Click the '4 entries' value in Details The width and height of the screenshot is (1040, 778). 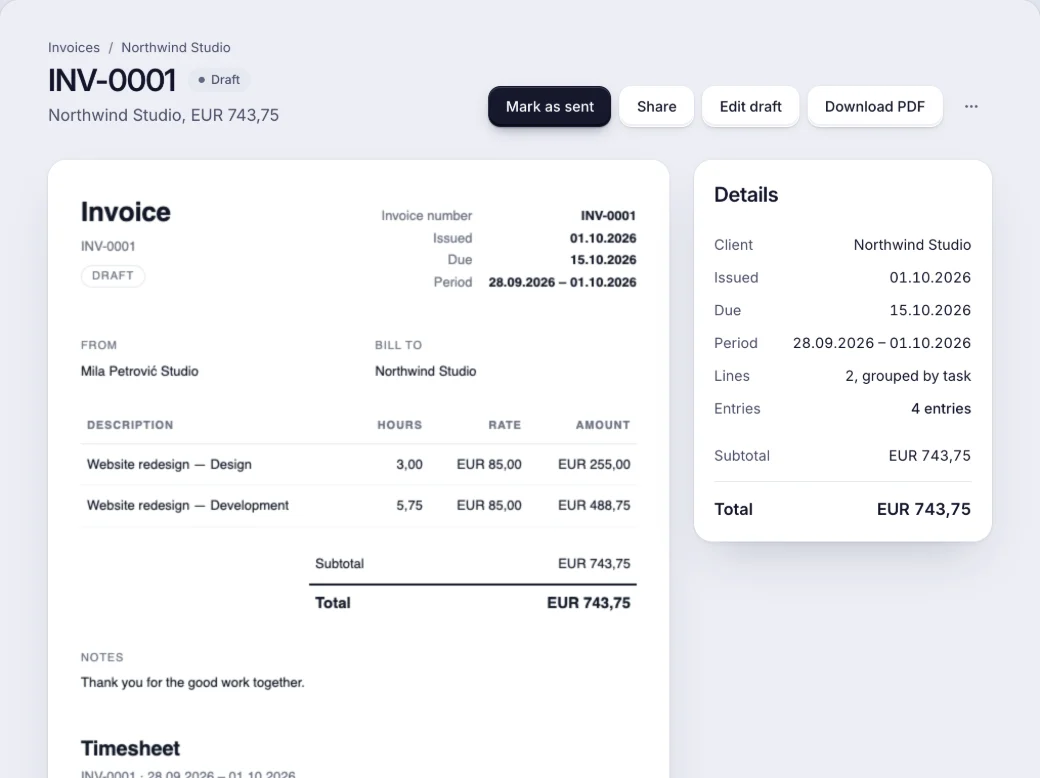[x=941, y=409]
